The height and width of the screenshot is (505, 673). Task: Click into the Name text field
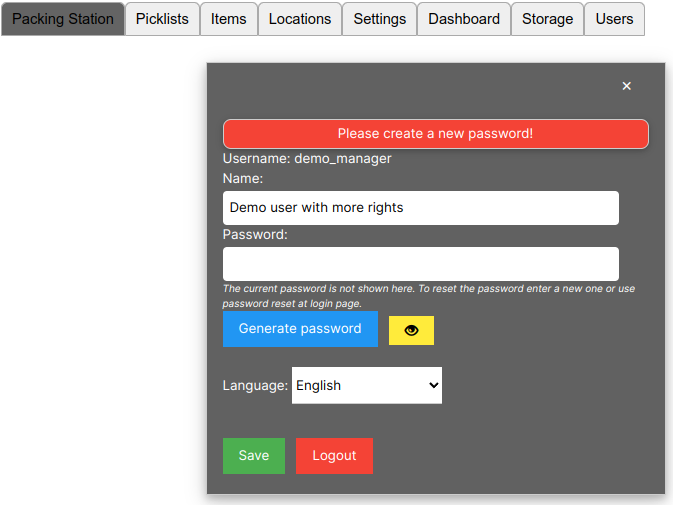point(421,208)
